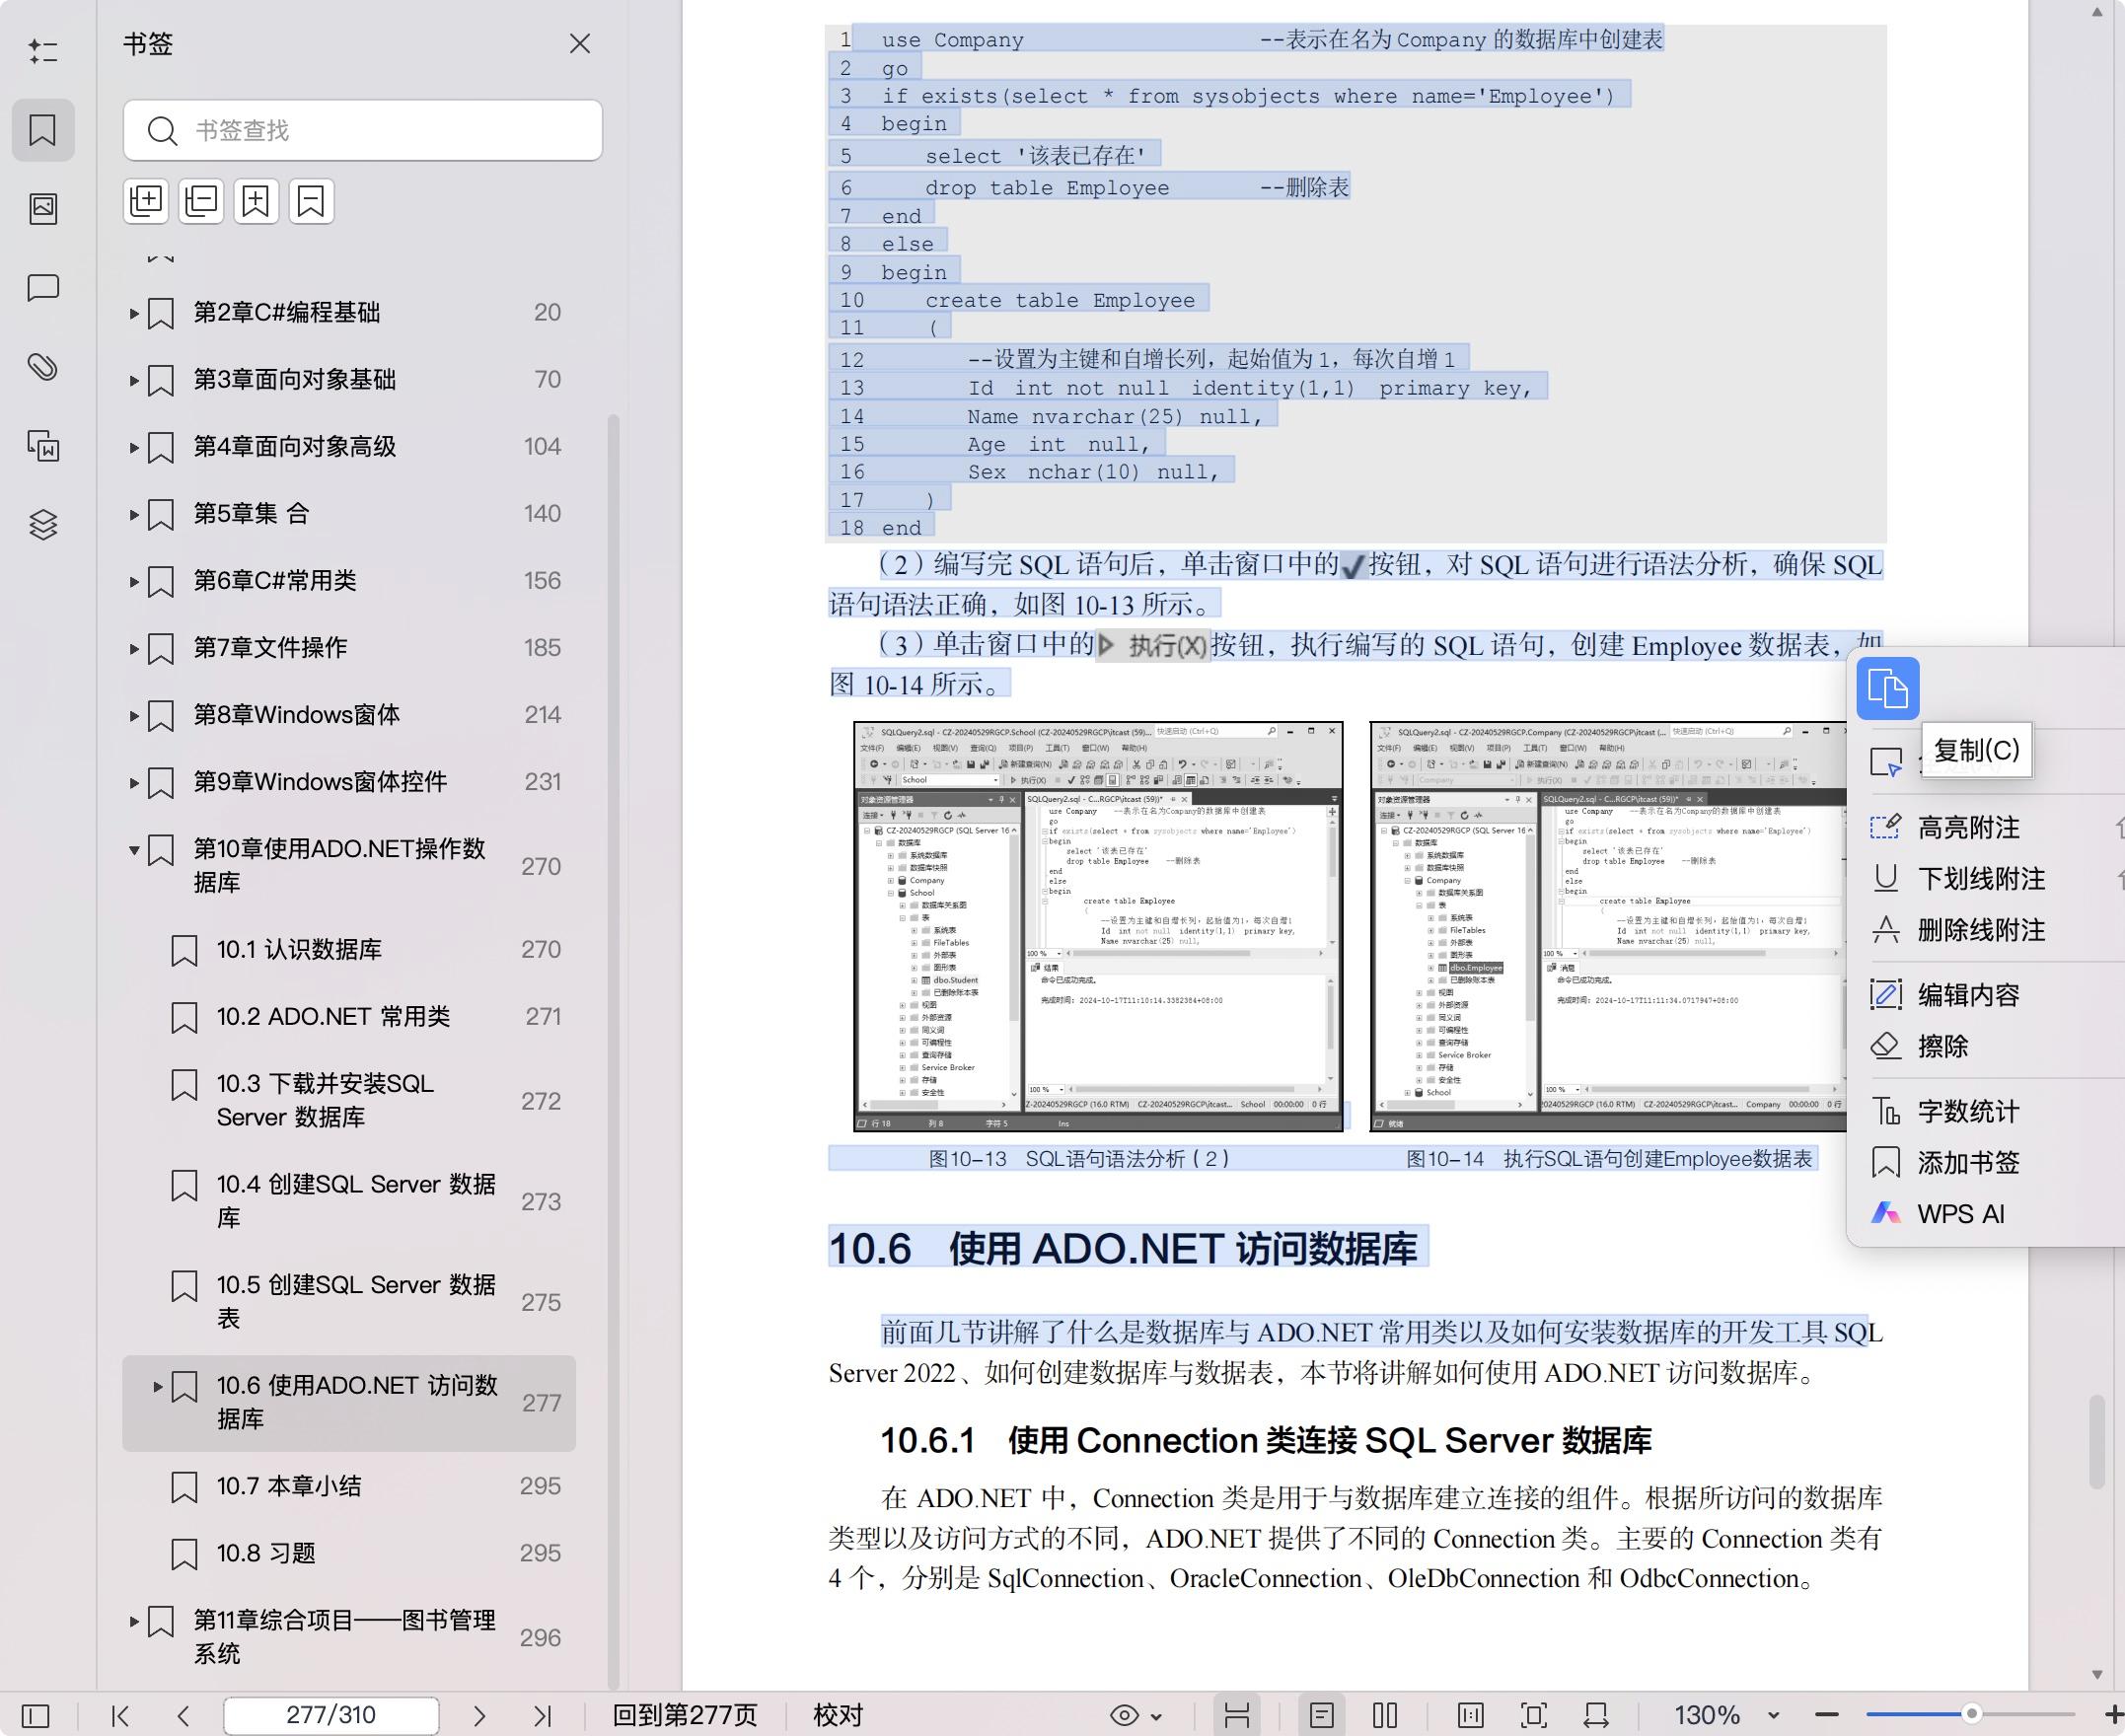This screenshot has height=1736, width=2125.
Task: Expand 第11章综合项目 bookmark
Action: (x=133, y=1621)
